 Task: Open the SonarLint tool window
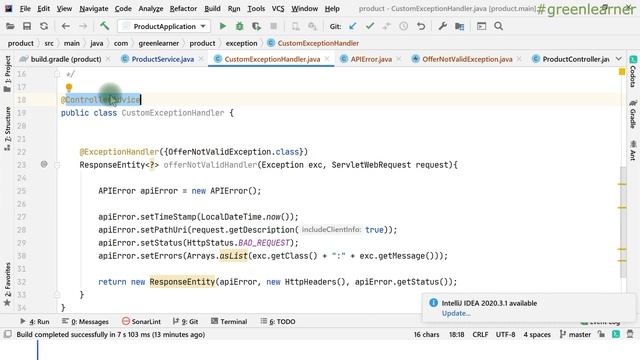[141, 322]
